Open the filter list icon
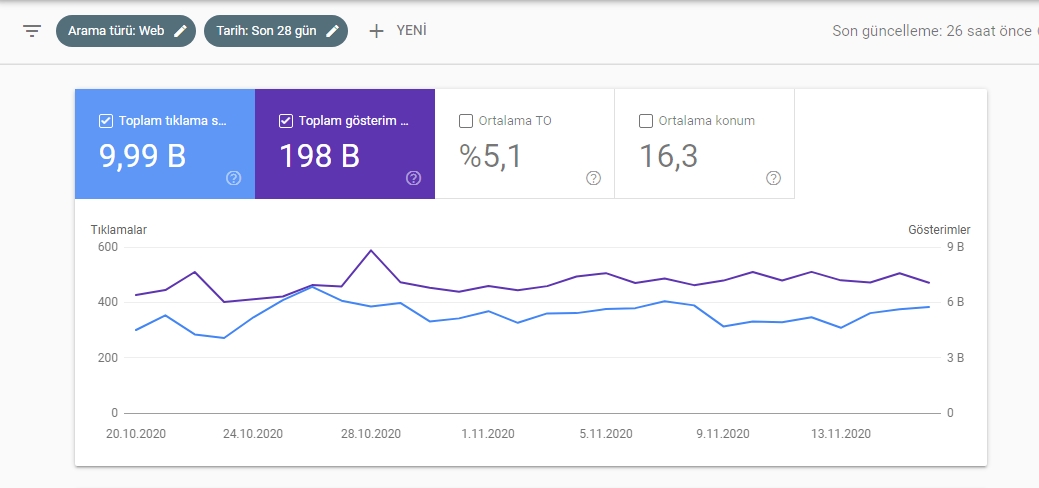 tap(32, 31)
